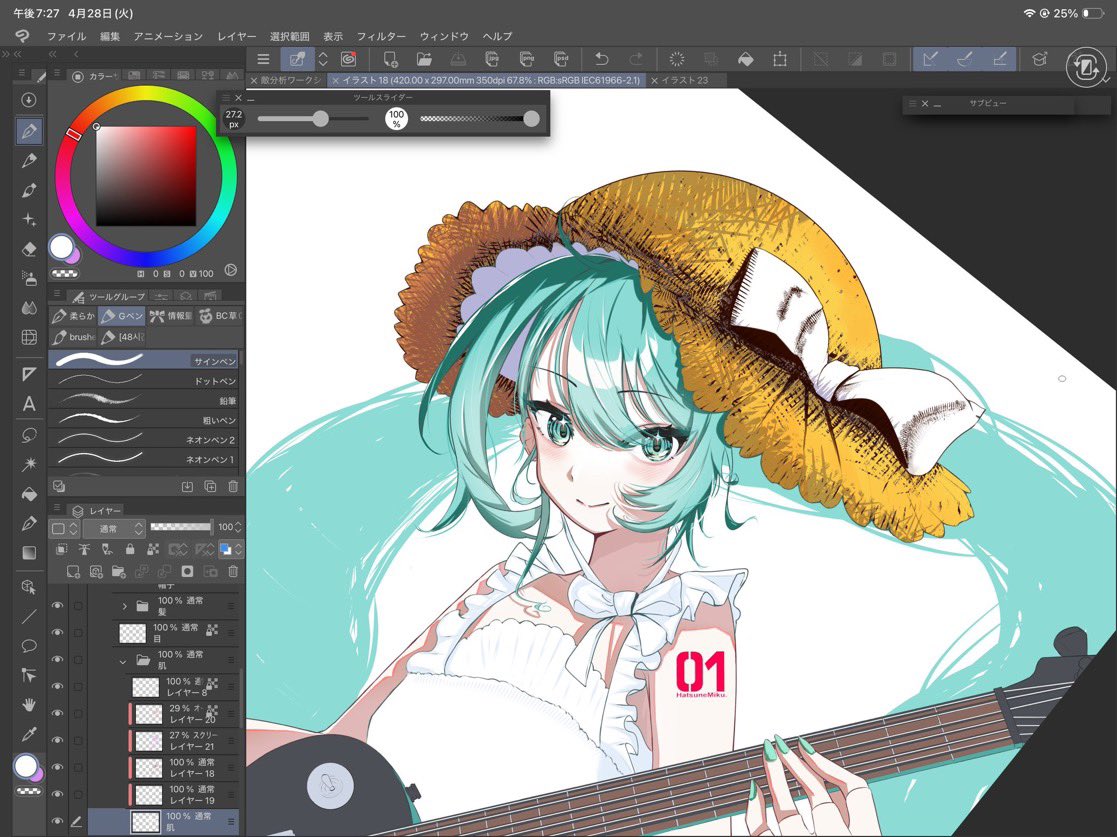Click the layer mask creation icon
Image resolution: width=1117 pixels, height=837 pixels.
click(x=187, y=571)
